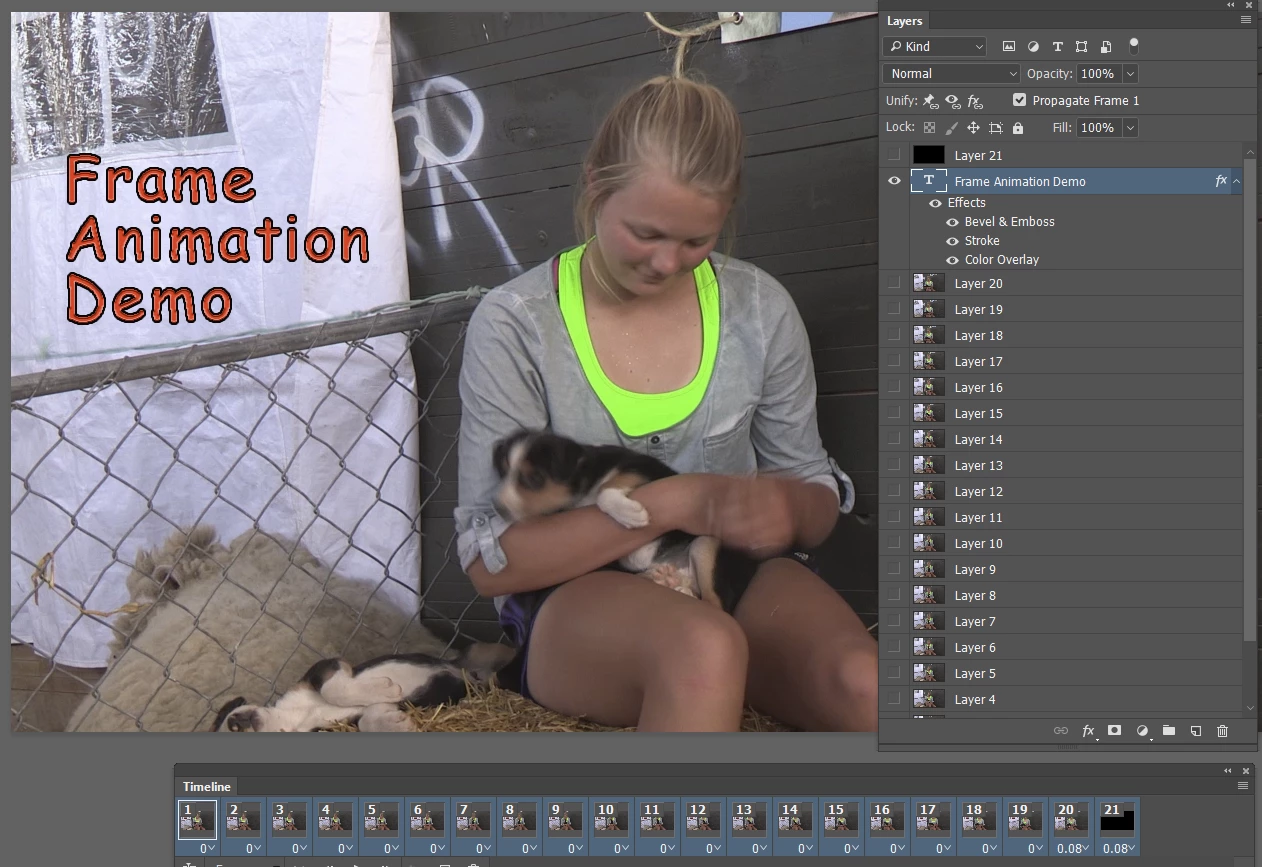
Task: Click Link layers icon at panel bottom
Action: tap(1061, 731)
